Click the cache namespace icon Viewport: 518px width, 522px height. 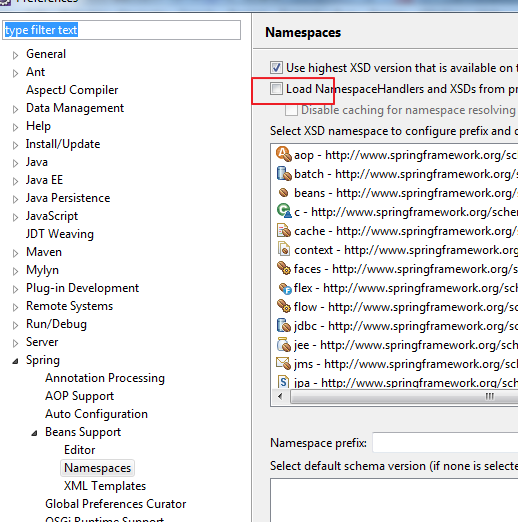tap(284, 231)
